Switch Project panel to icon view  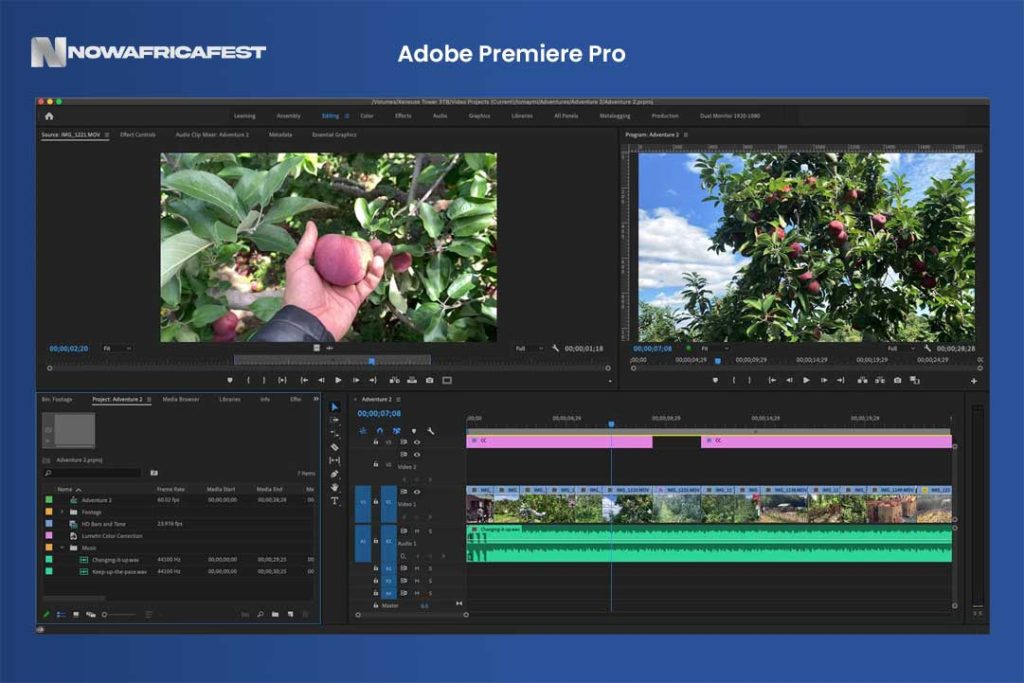[x=76, y=614]
